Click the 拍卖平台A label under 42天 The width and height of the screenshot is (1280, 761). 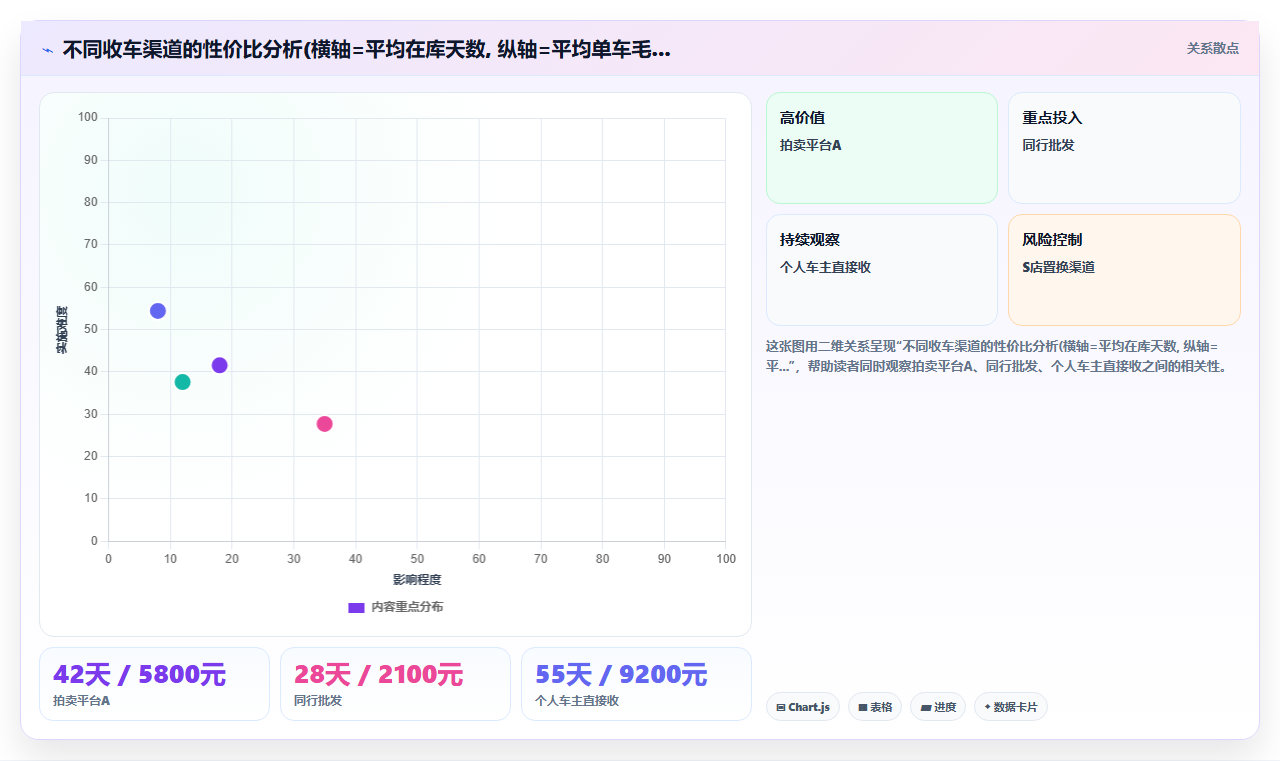click(82, 701)
